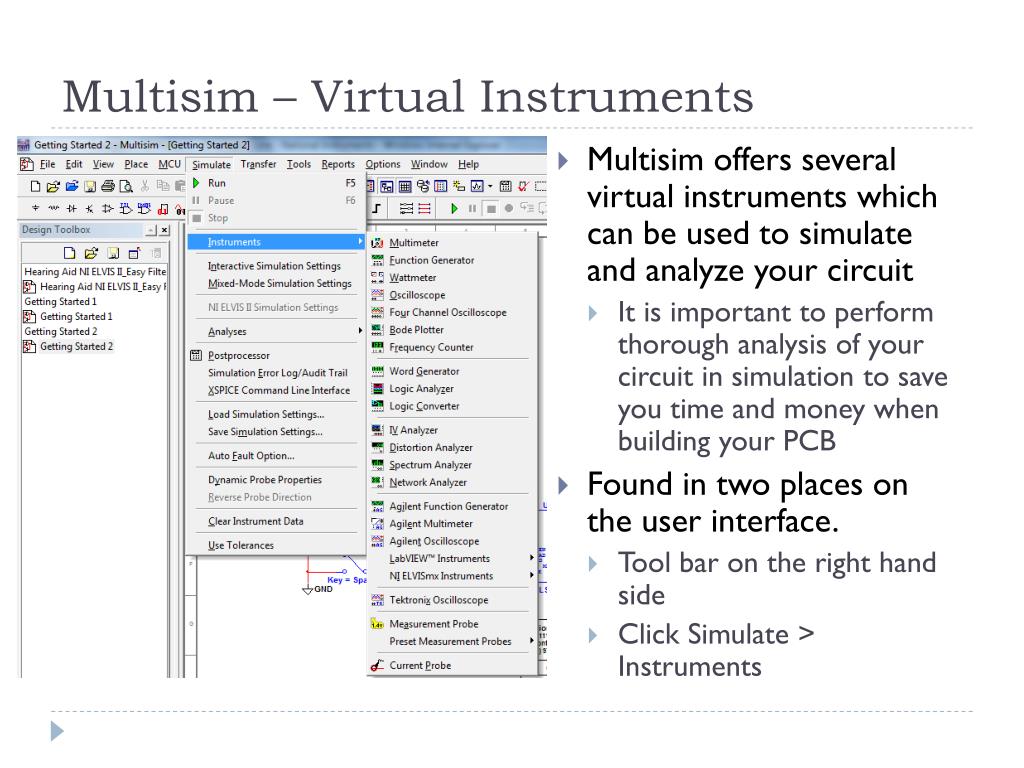The image size is (1024, 768).
Task: Expand LabVIEW Instruments submenu
Action: [452, 558]
